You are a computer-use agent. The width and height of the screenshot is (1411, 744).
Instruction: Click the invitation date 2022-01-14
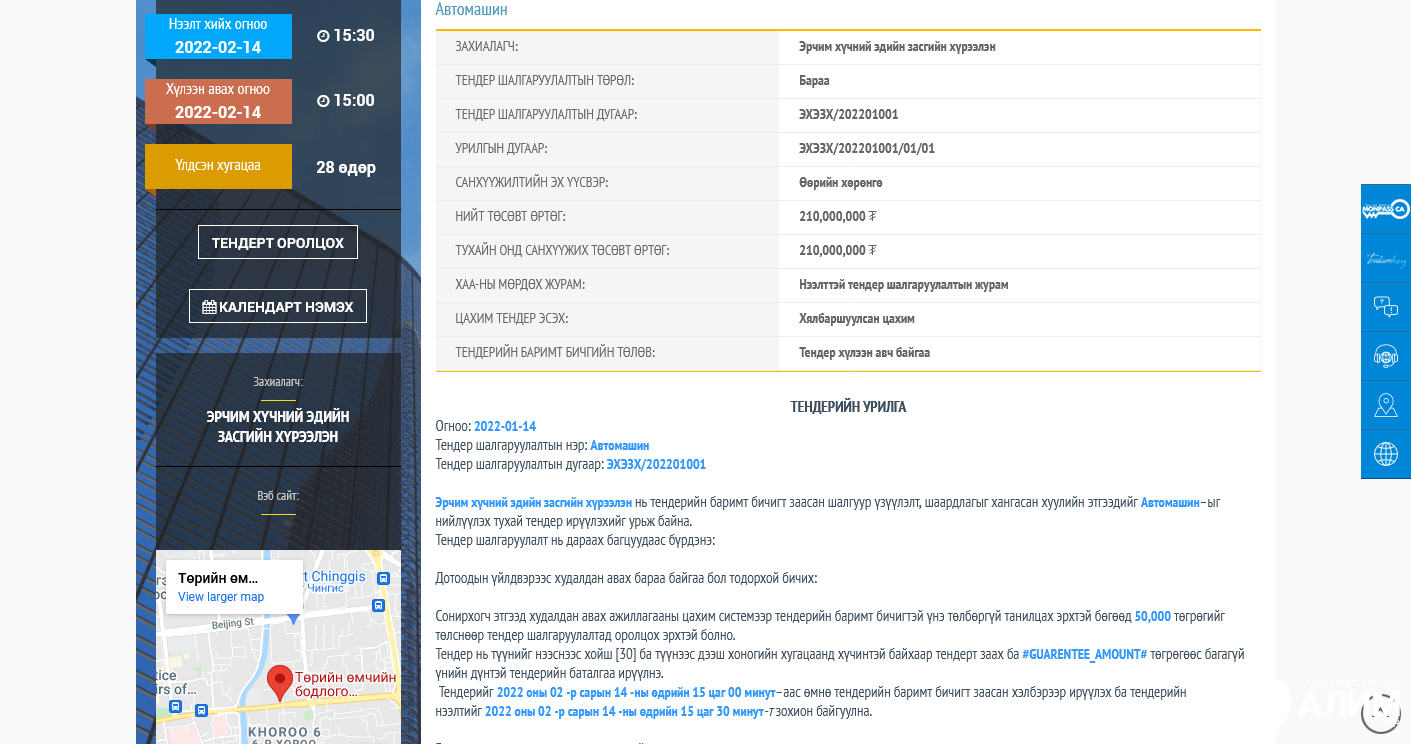click(505, 426)
